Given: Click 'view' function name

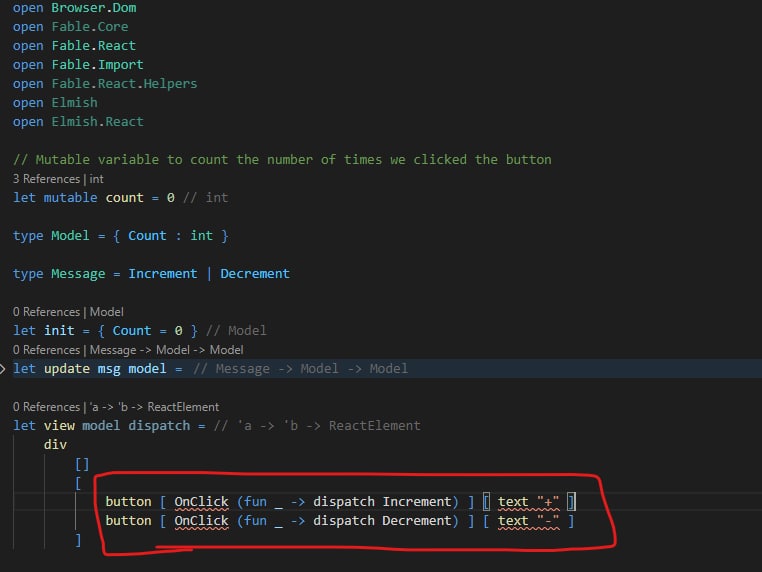Looking at the screenshot, I should point(59,426).
